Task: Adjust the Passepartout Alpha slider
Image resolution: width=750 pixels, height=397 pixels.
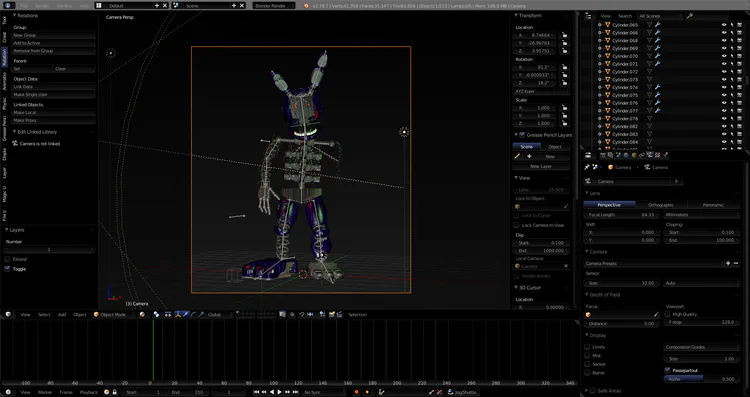Action: 701,379
